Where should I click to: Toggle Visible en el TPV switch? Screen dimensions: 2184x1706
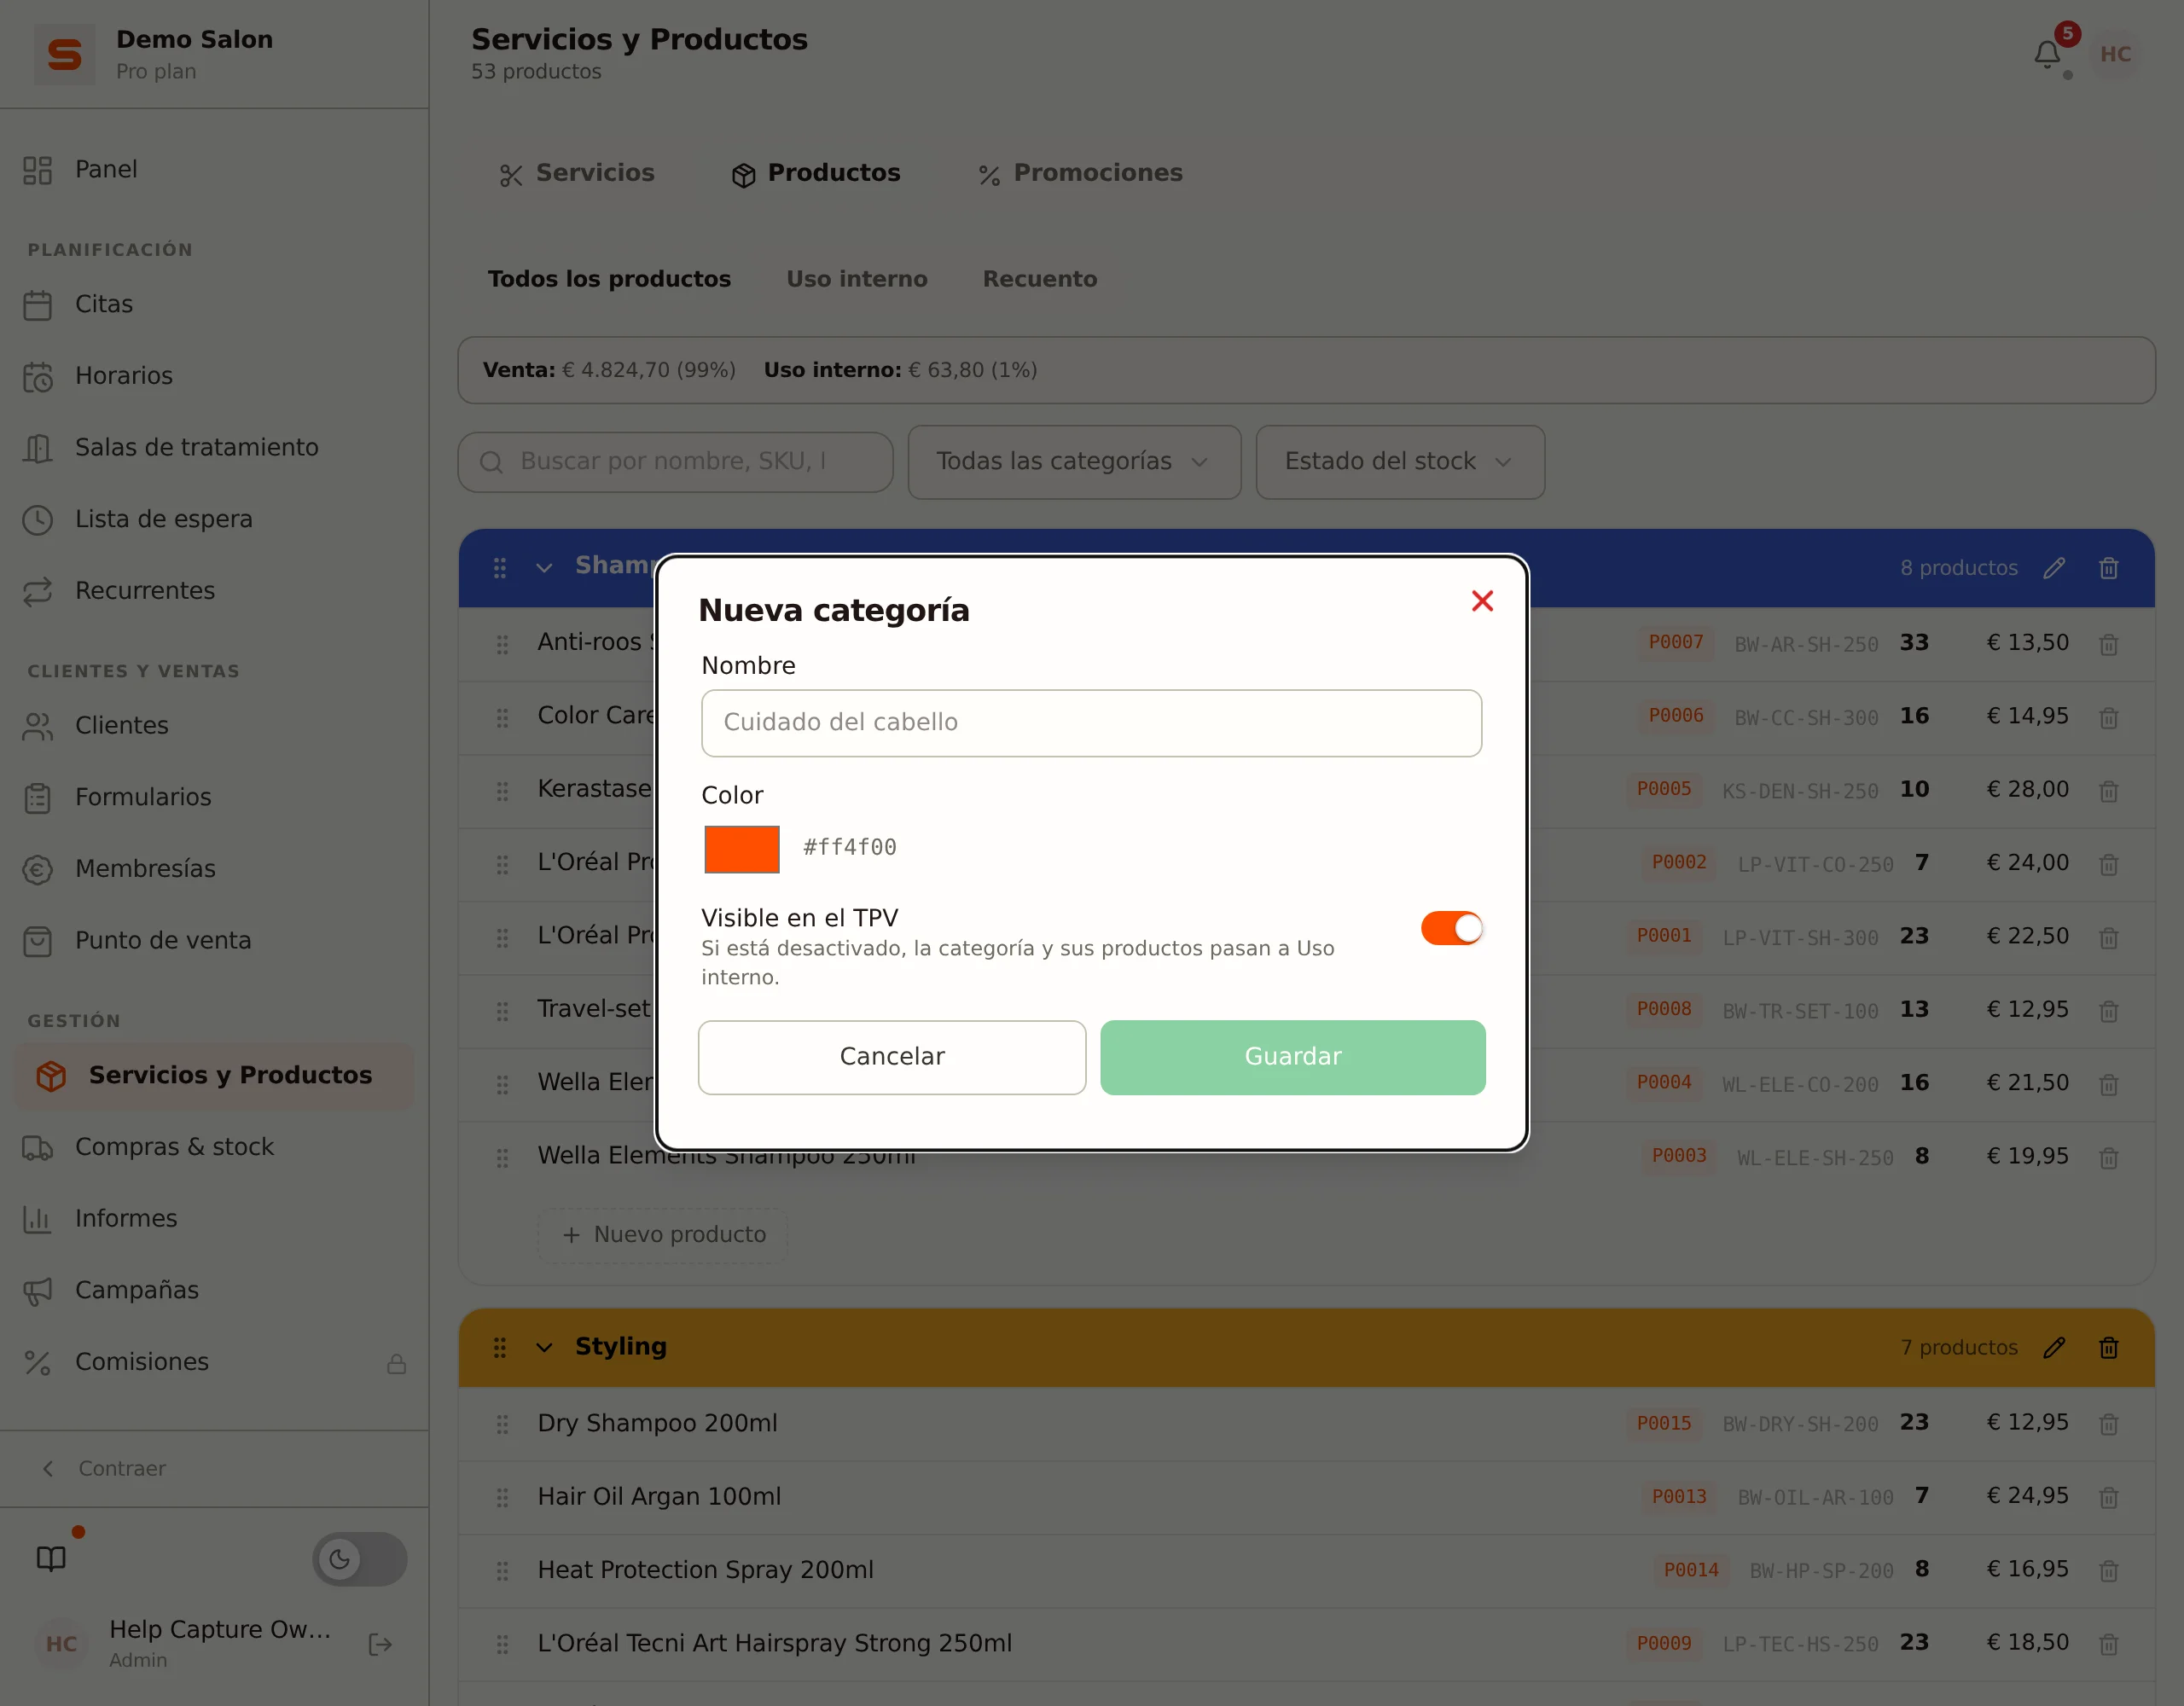tap(1451, 928)
